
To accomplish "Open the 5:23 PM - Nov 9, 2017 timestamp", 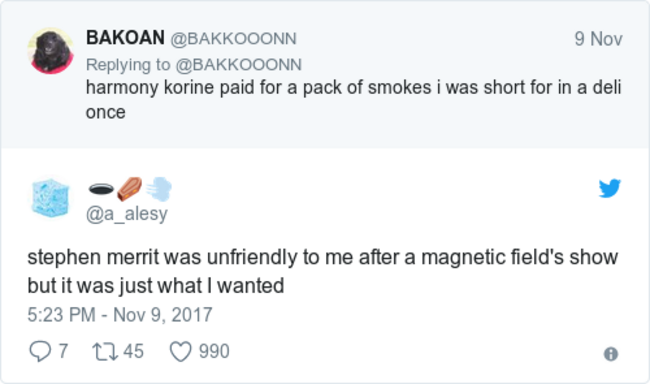I will [120, 315].
